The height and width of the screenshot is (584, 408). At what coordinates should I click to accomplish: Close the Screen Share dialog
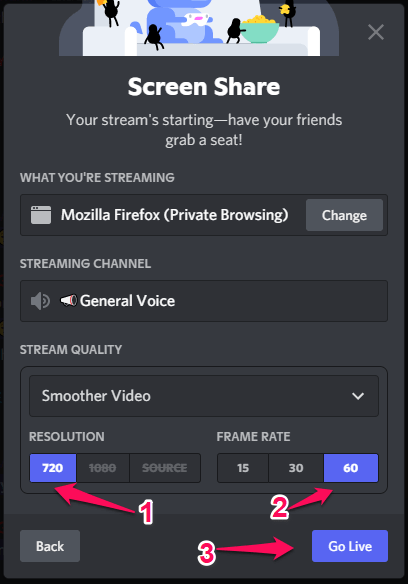click(376, 32)
